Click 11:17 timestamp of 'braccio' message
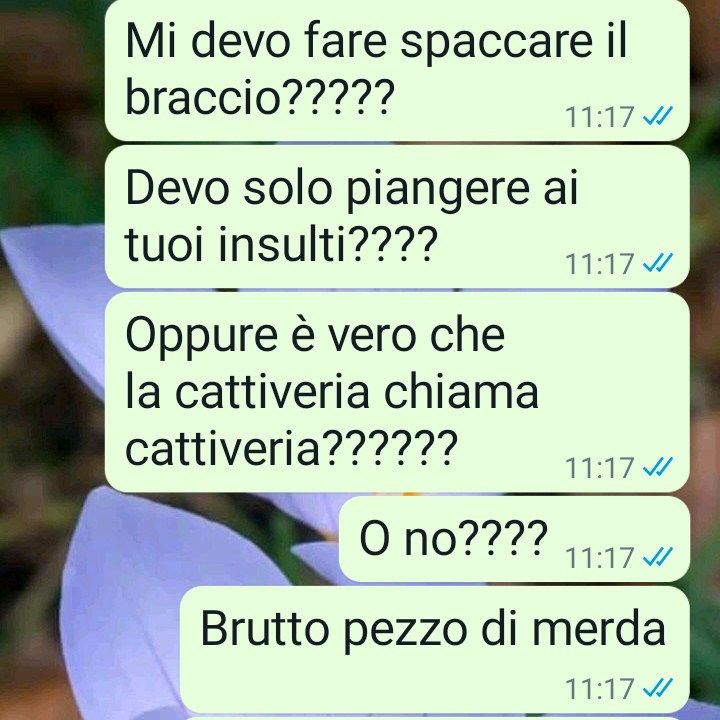 pos(600,117)
